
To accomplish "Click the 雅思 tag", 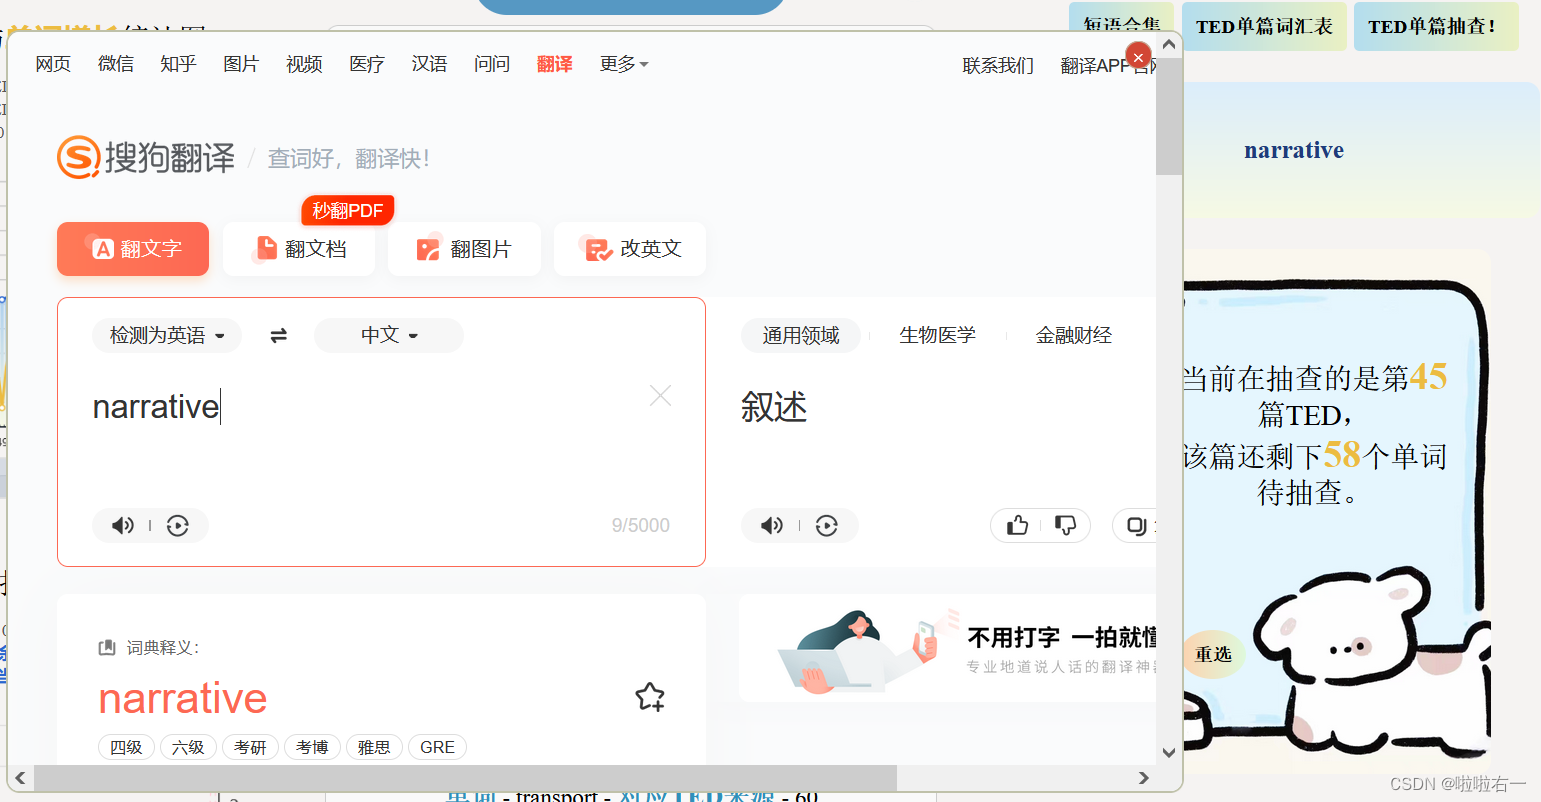I will (374, 747).
